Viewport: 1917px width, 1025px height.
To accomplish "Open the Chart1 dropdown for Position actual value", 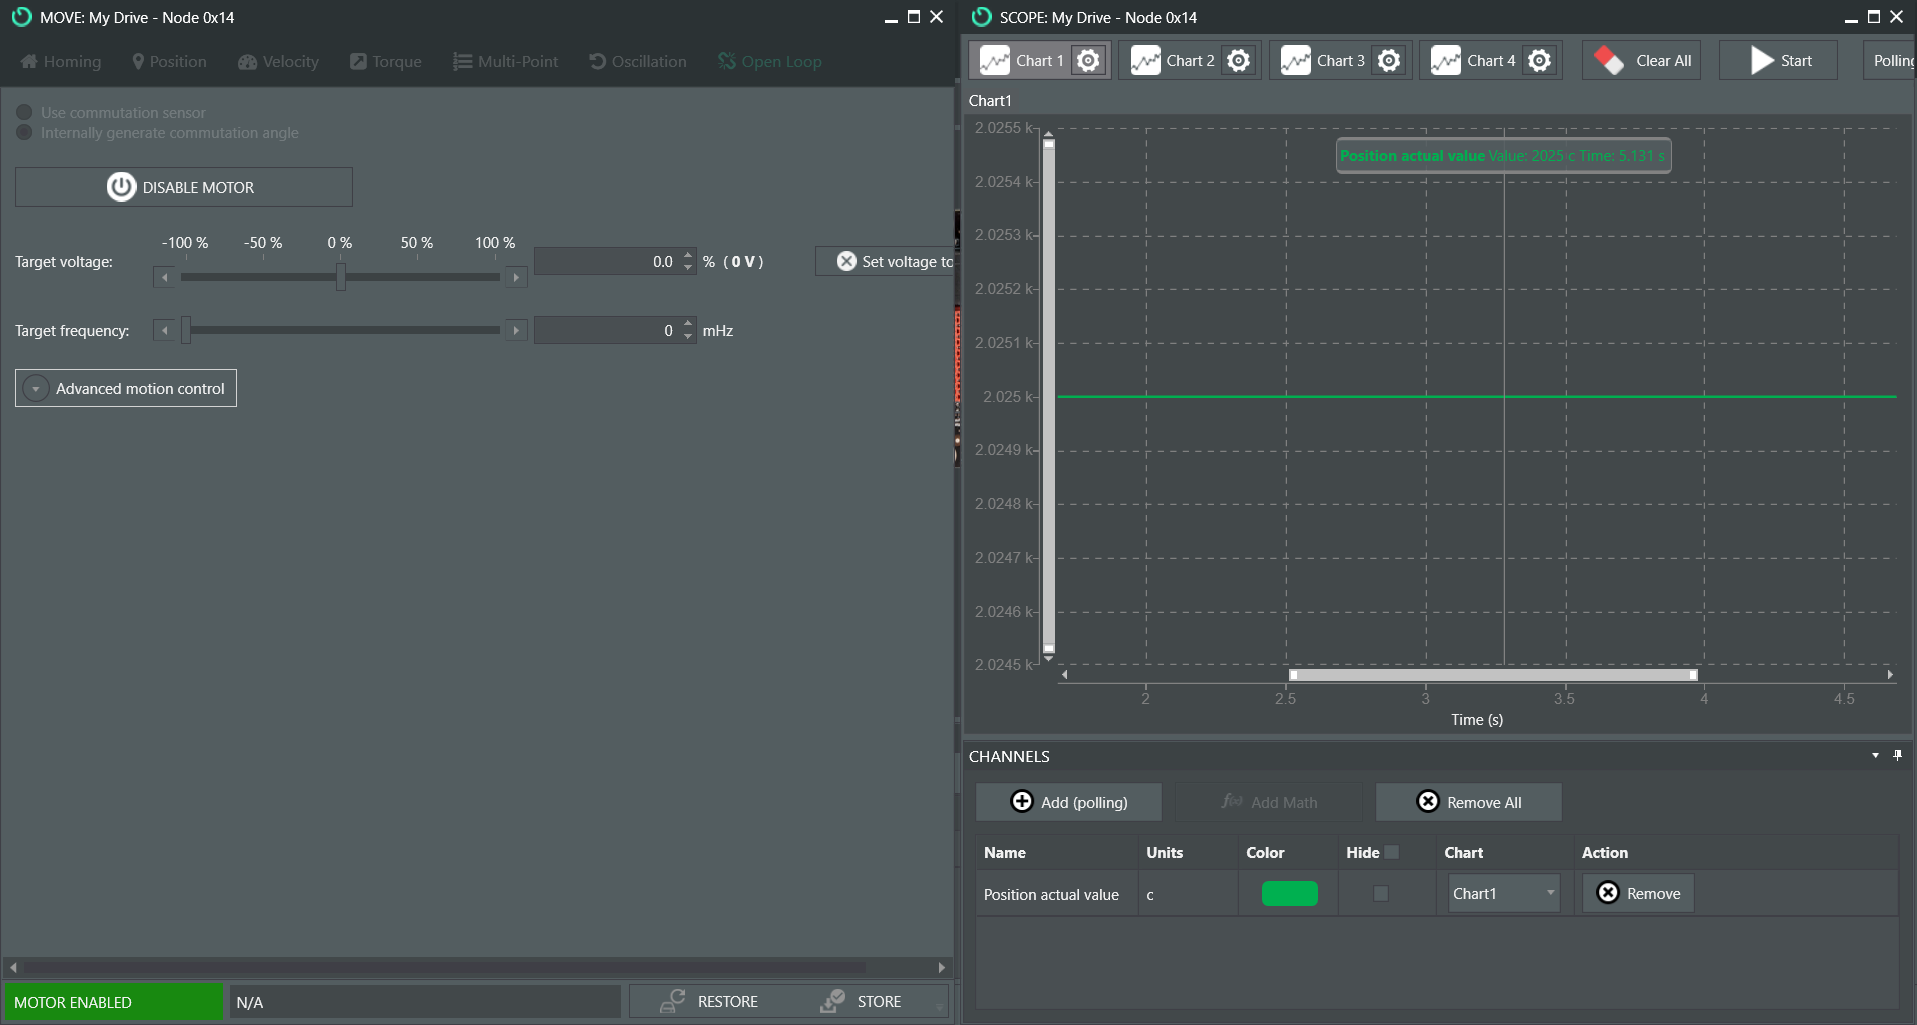I will (1504, 893).
